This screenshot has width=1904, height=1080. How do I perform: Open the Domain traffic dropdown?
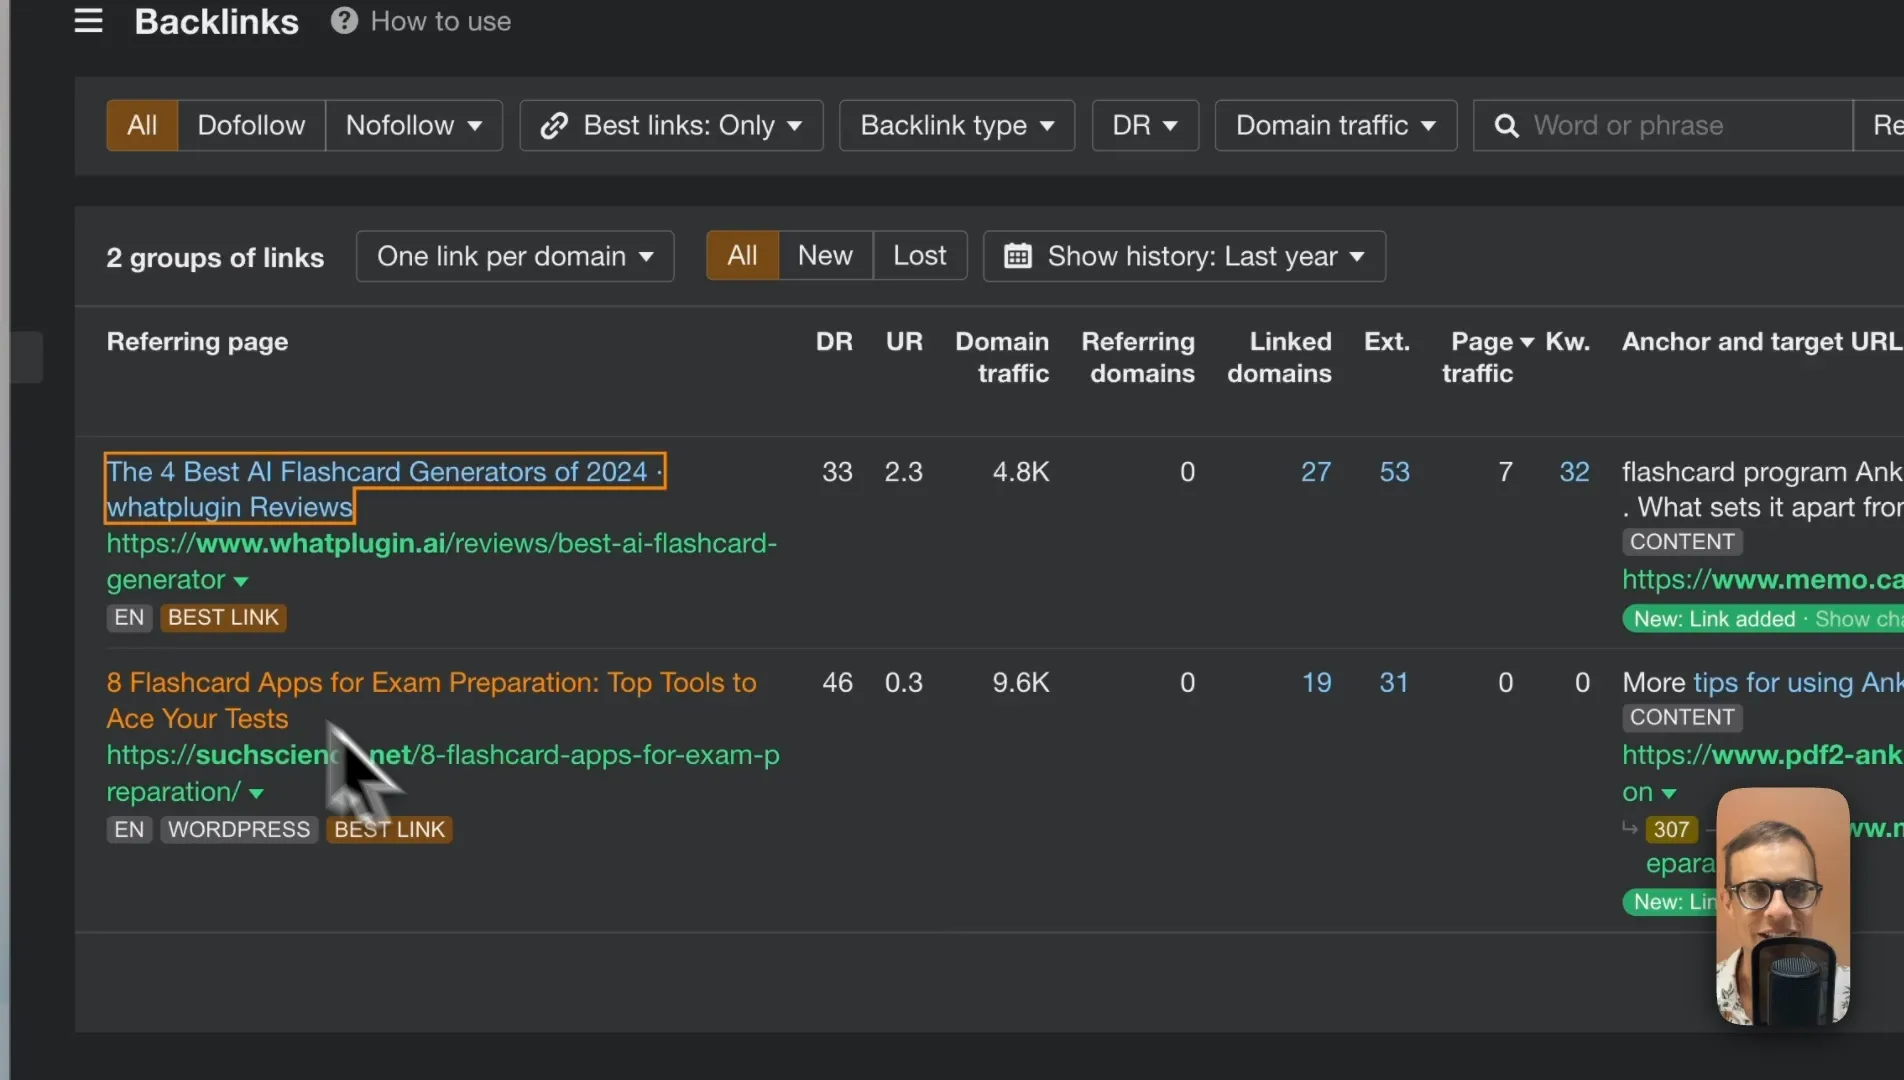pyautogui.click(x=1336, y=125)
